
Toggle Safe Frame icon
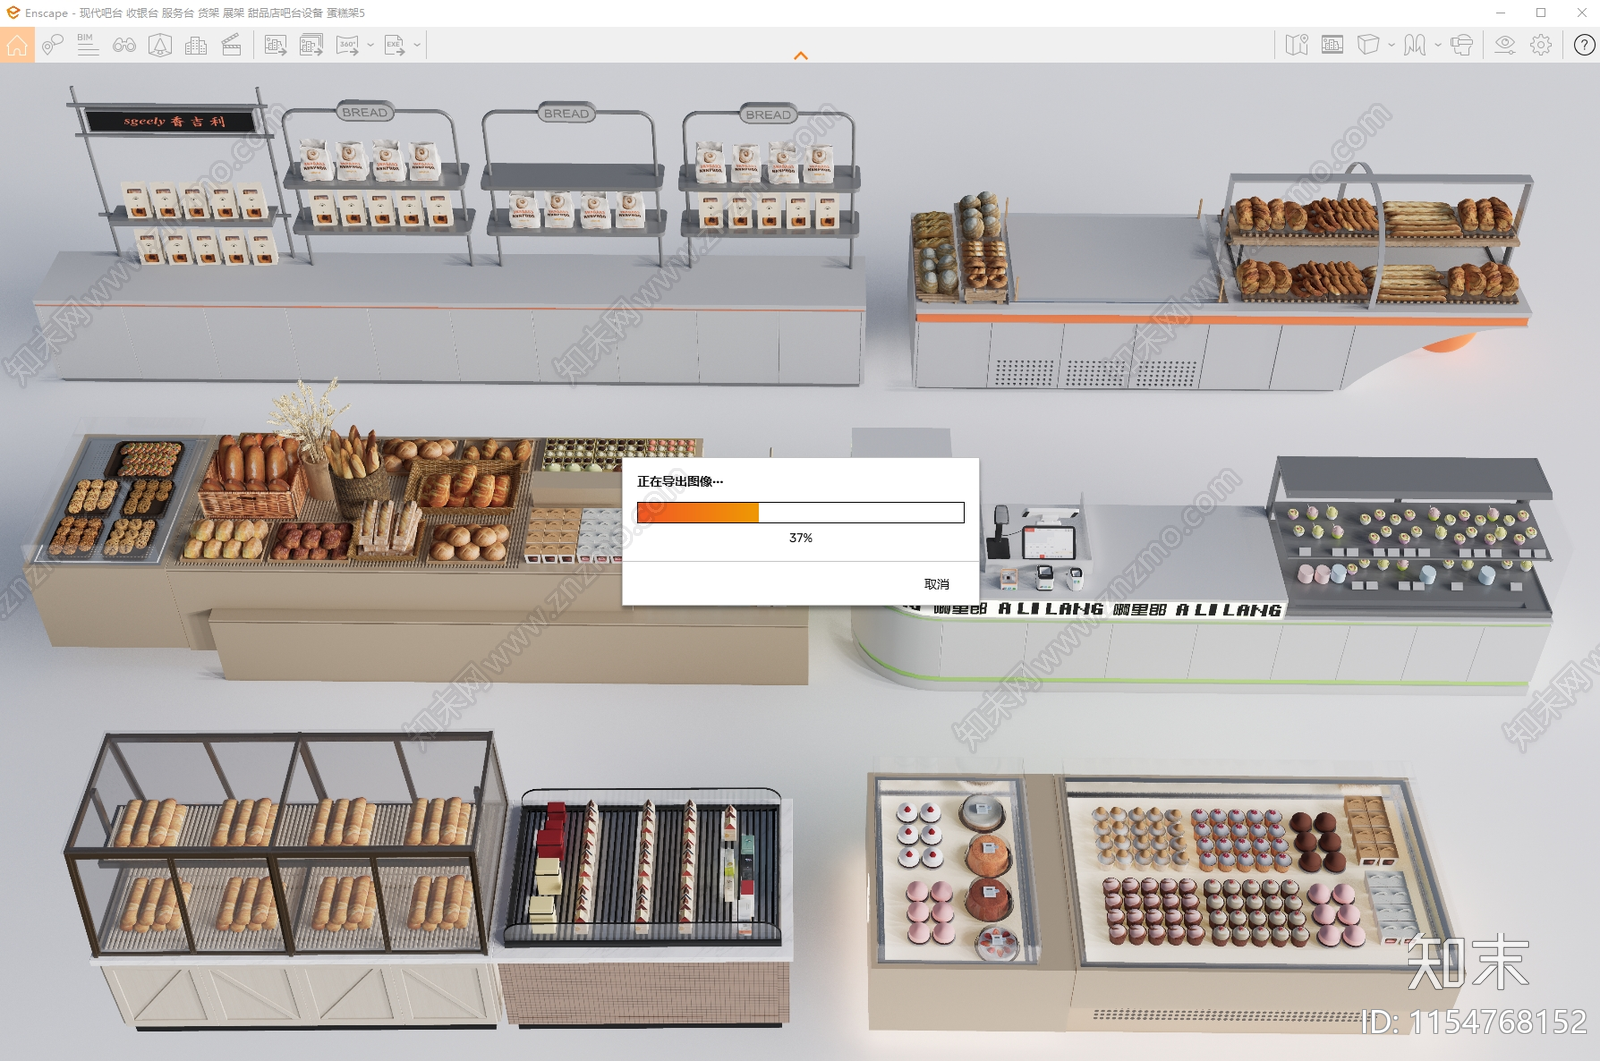1332,45
